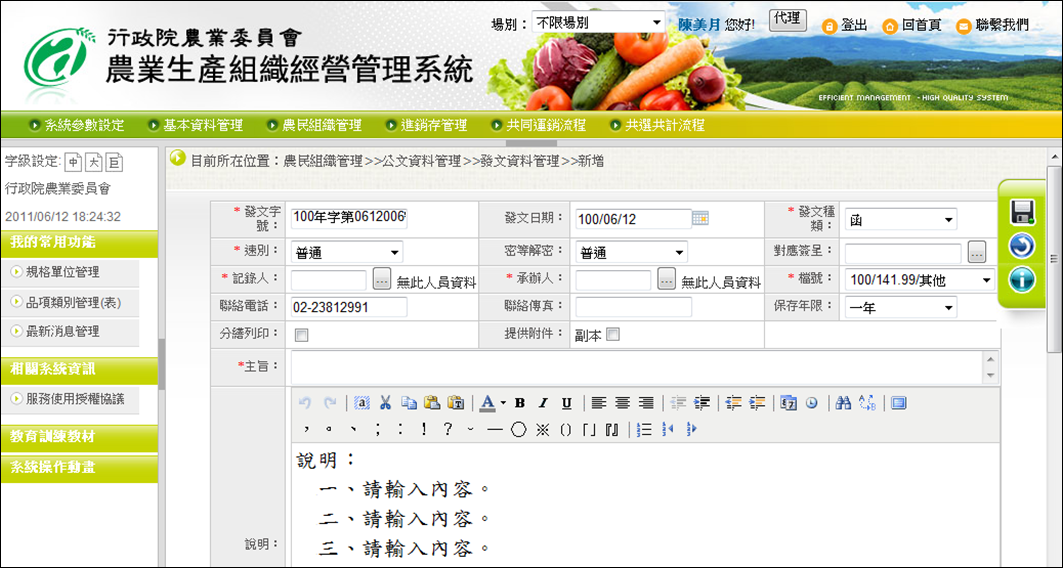
Task: Click the green save disk icon
Action: (x=1022, y=212)
